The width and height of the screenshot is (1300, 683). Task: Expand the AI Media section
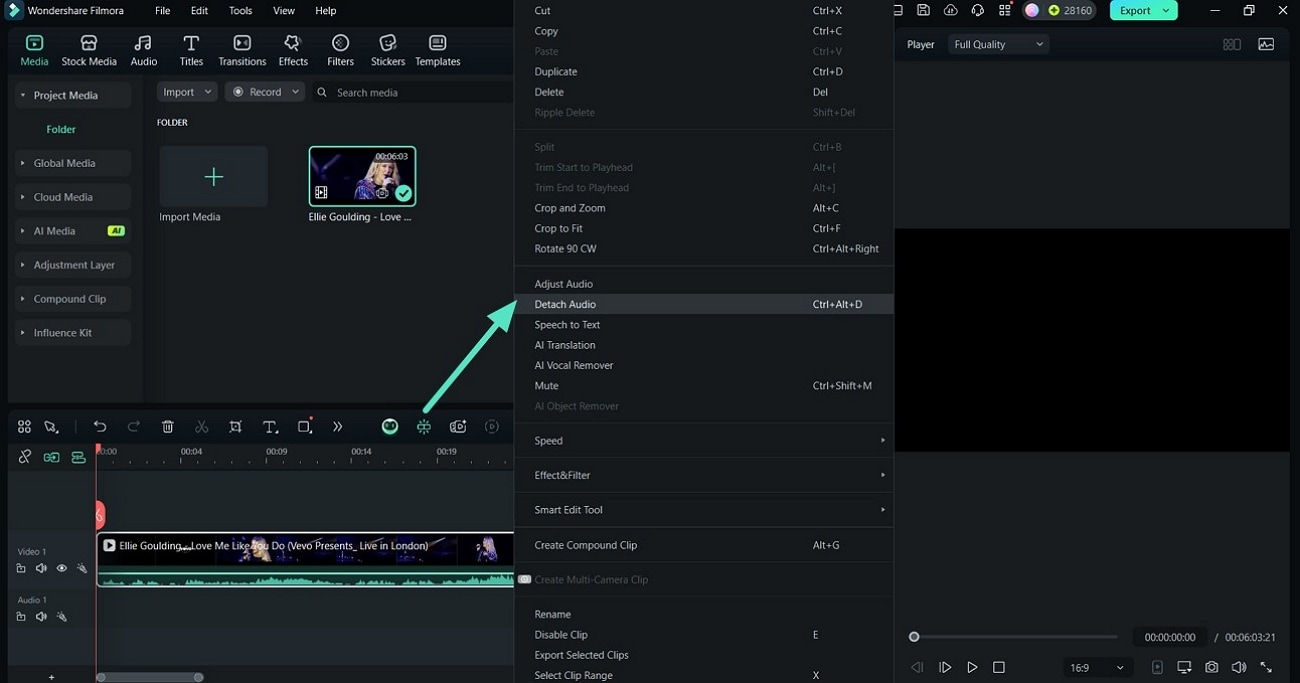click(x=73, y=231)
